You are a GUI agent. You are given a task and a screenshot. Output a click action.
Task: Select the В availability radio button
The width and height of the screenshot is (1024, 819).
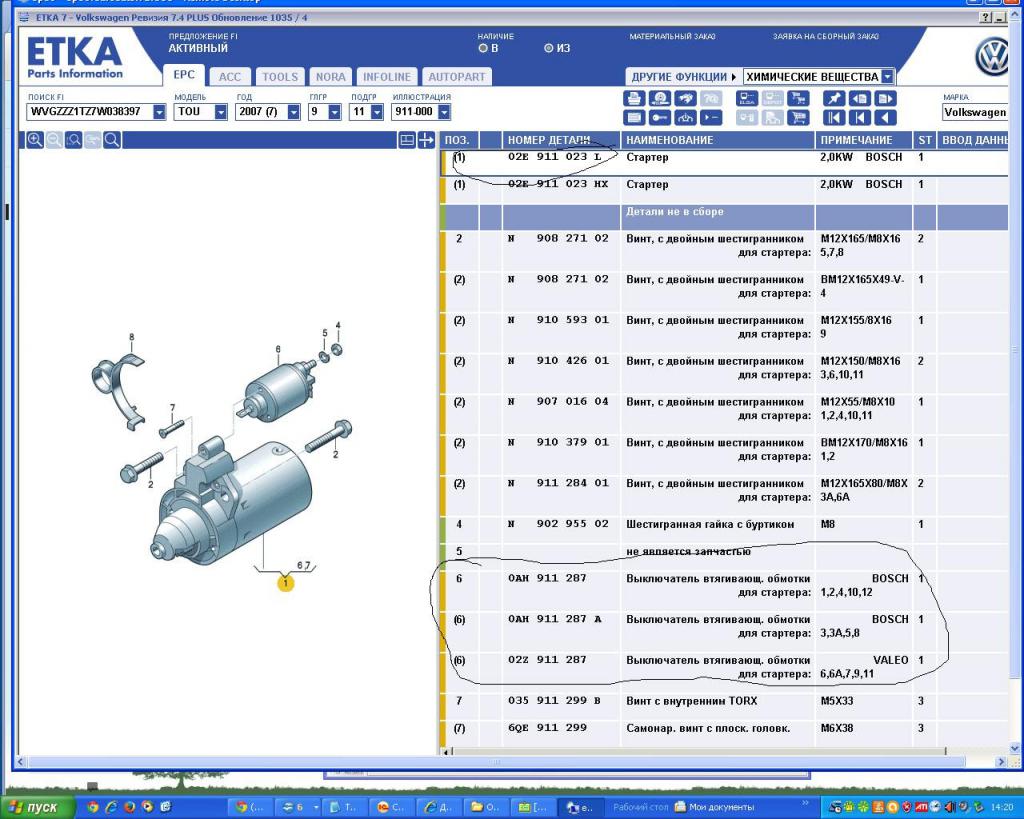[x=483, y=48]
